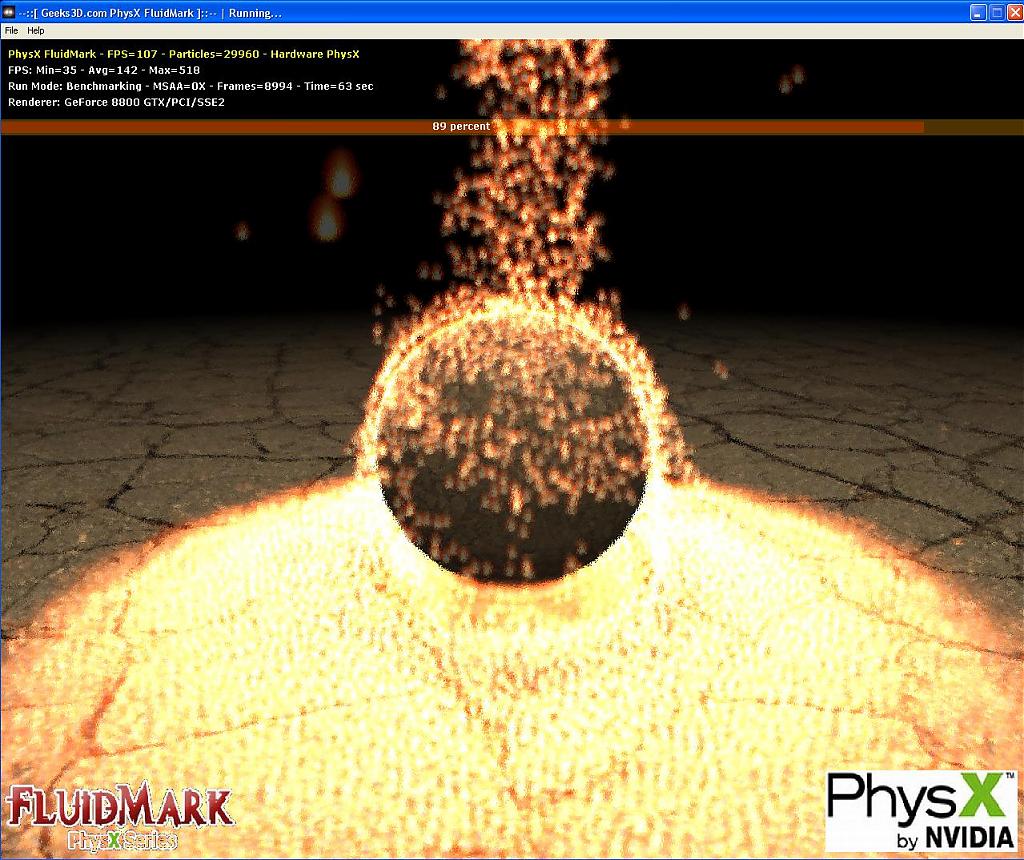Open the Help menu
1024x860 pixels.
(x=36, y=31)
